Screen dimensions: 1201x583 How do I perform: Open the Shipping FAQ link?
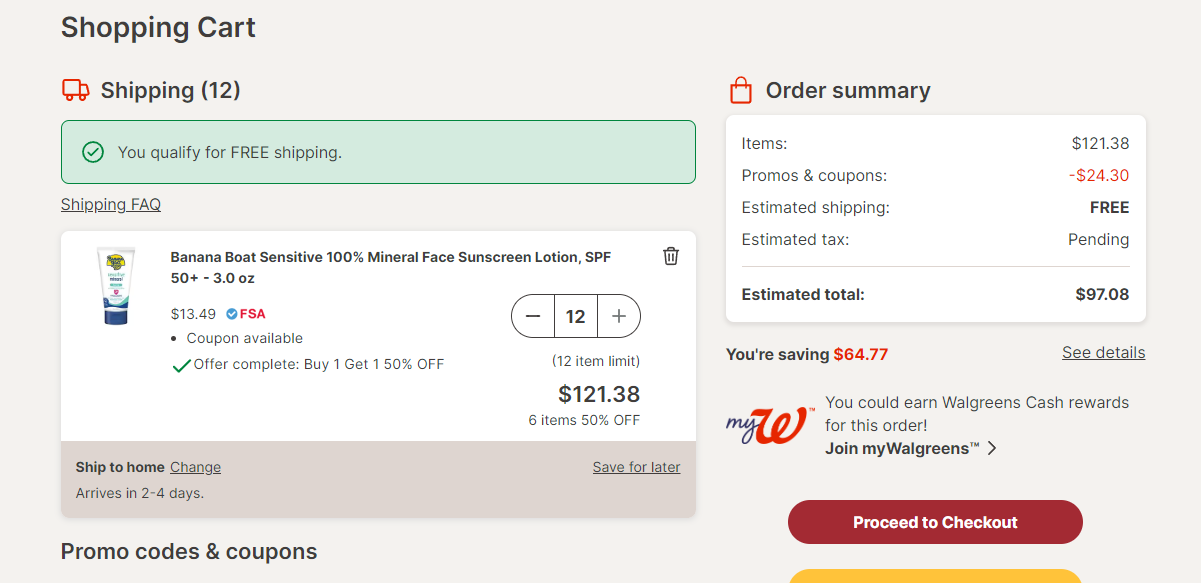tap(111, 204)
